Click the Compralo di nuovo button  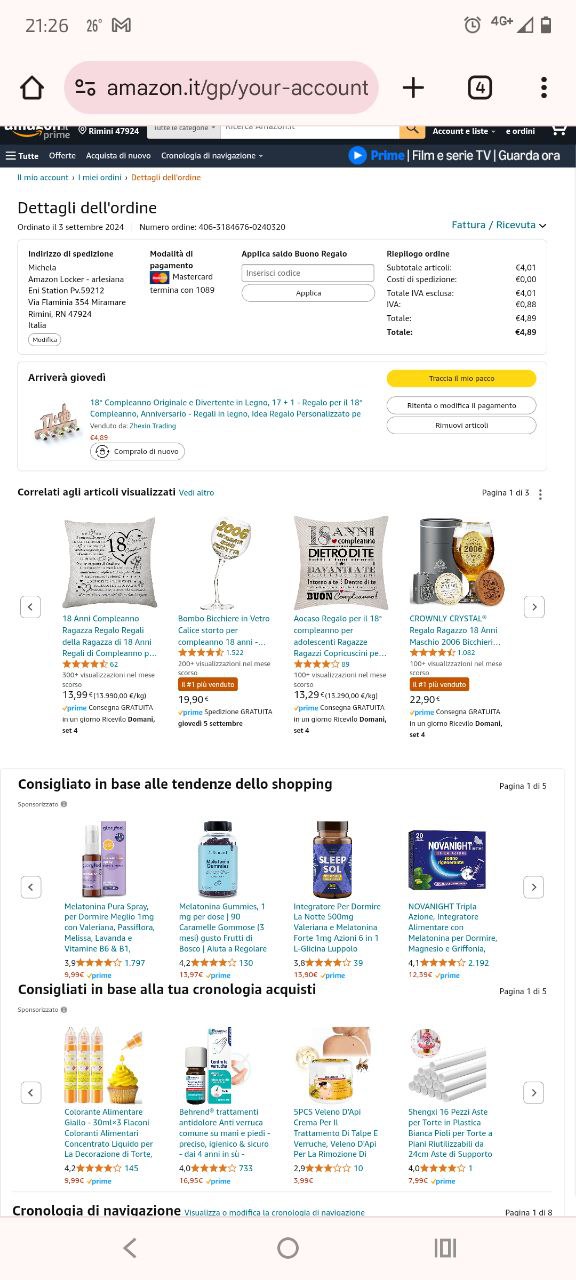tap(137, 452)
